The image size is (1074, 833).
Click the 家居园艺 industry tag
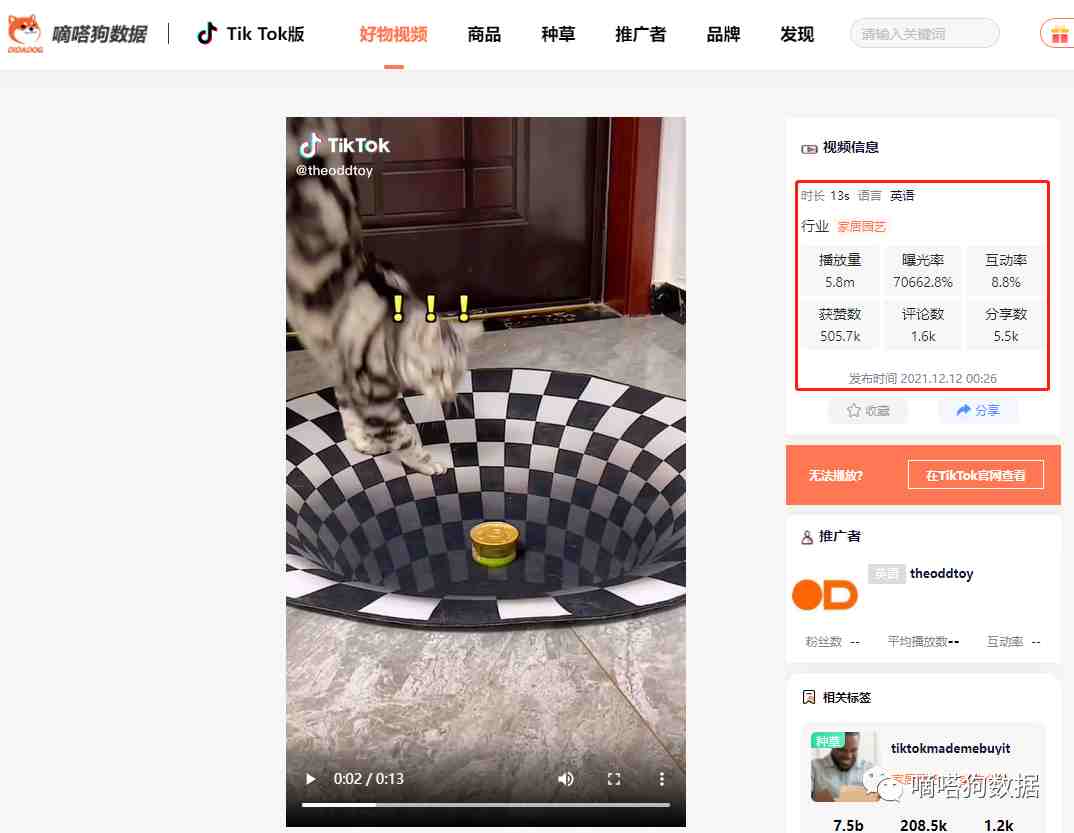pyautogui.click(x=861, y=227)
